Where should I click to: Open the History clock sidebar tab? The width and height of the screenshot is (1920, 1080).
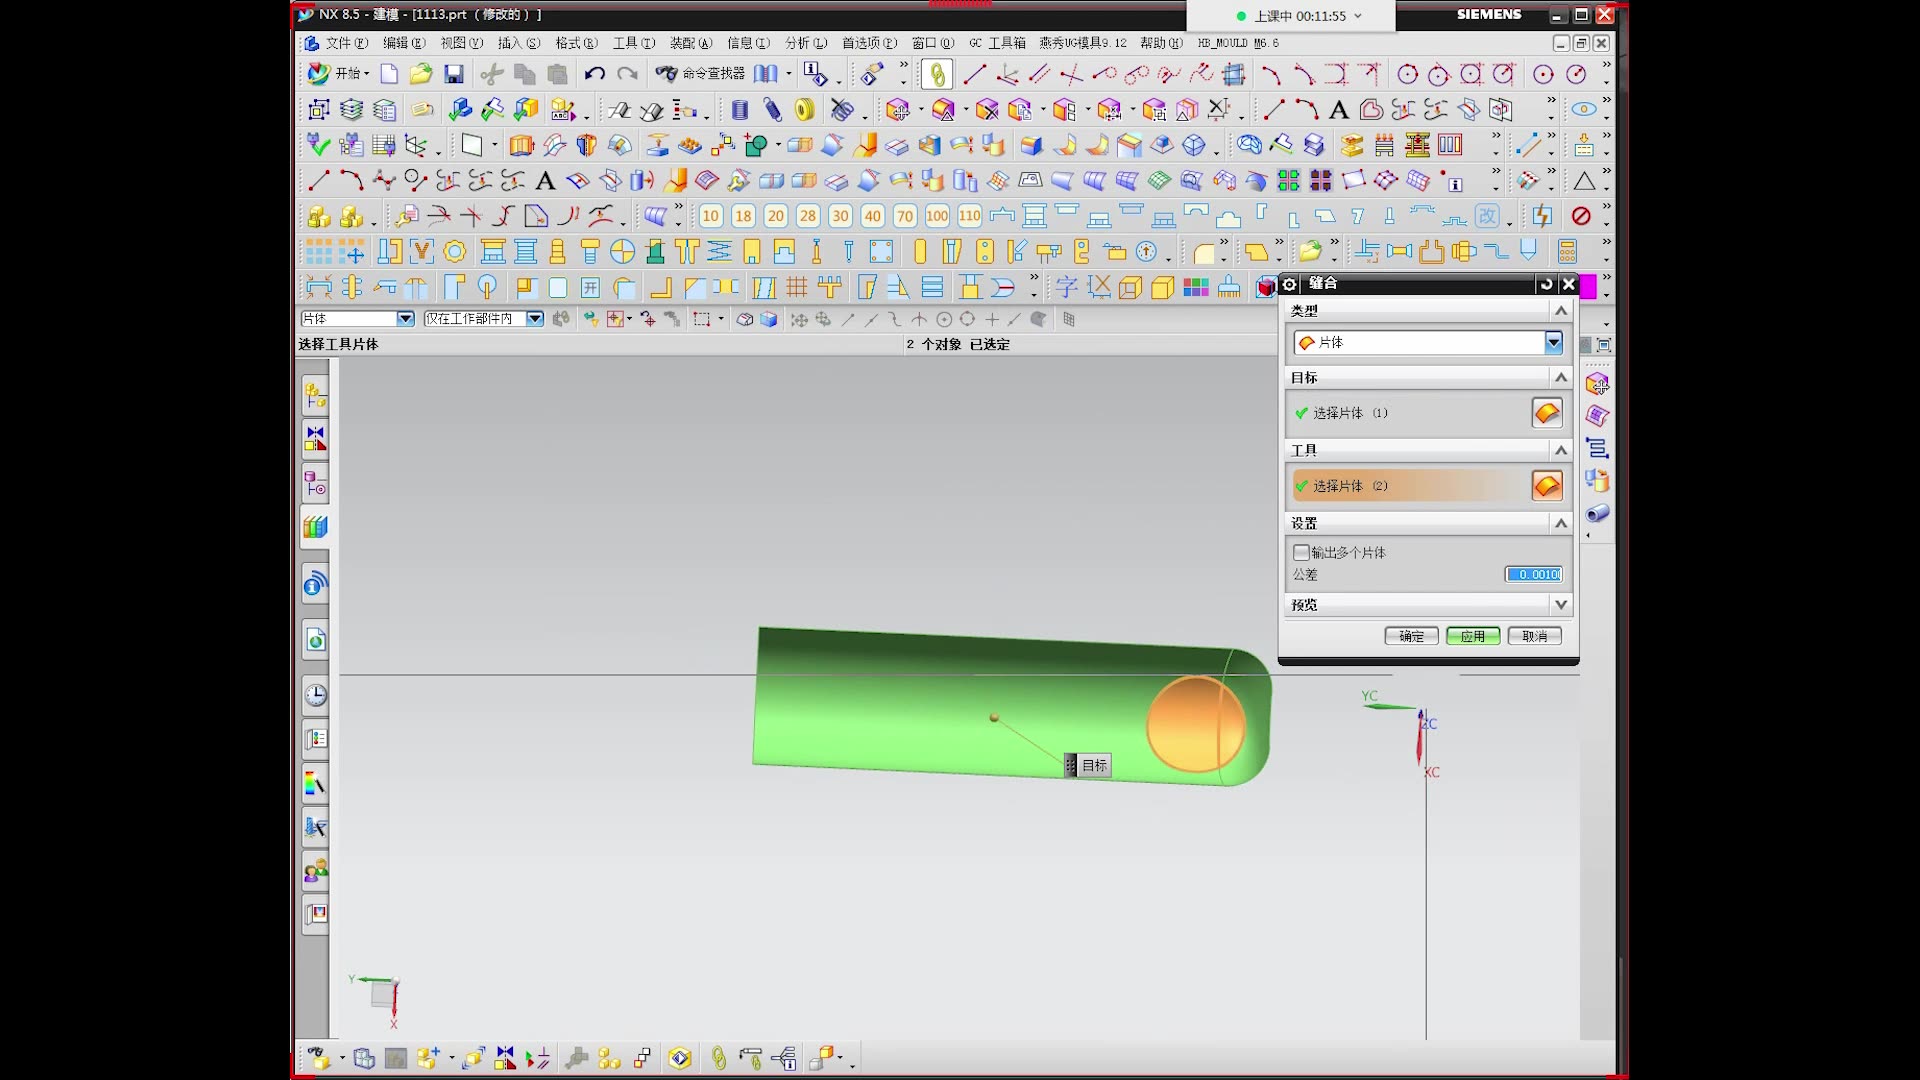[x=316, y=695]
